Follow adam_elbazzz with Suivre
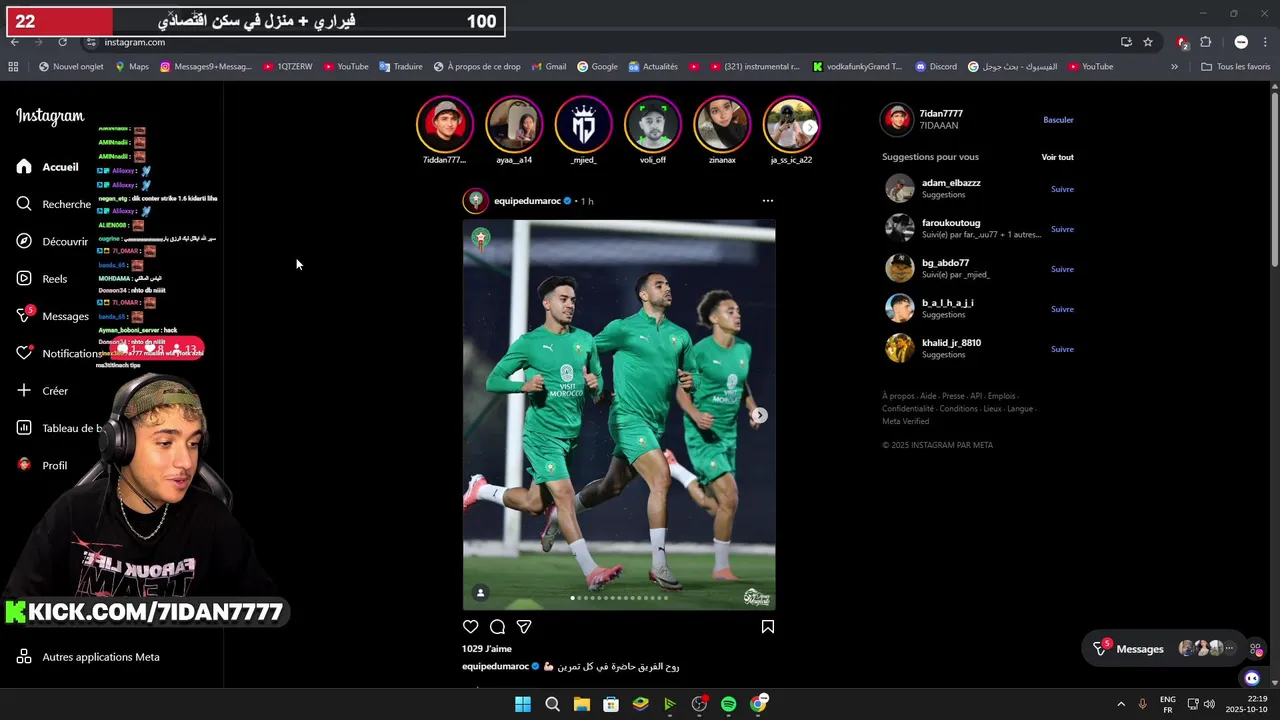Viewport: 1280px width, 720px height. [x=1062, y=189]
